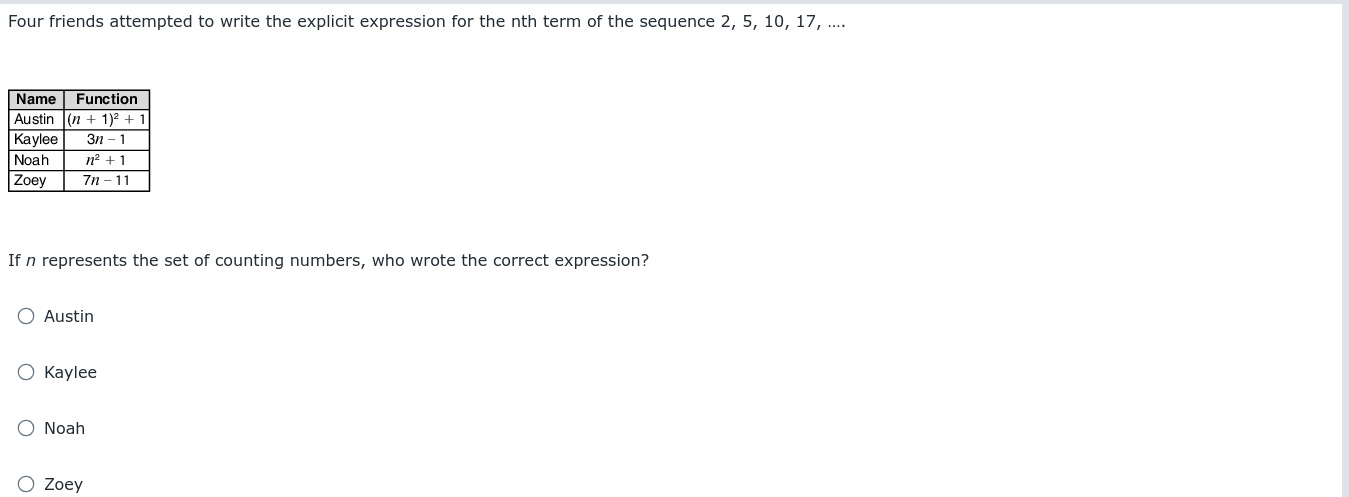1349x497 pixels.
Task: Click the Zoey answer label text
Action: click(x=63, y=484)
